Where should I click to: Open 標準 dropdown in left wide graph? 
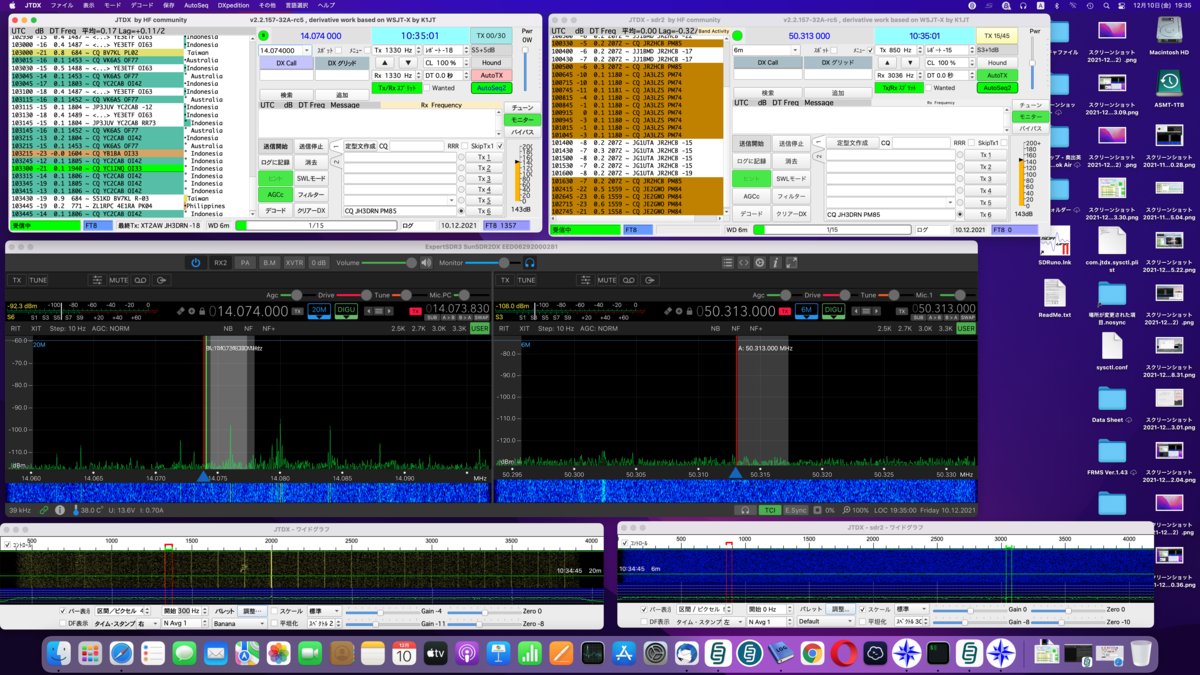[324, 611]
